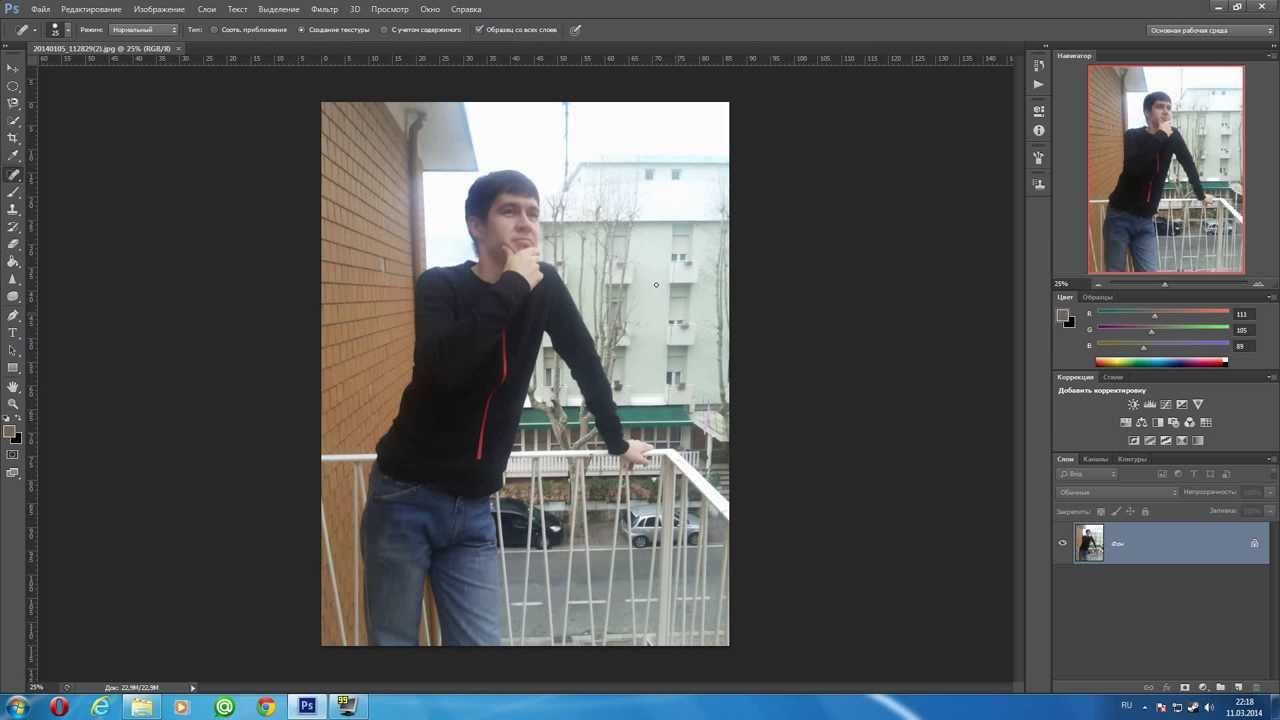Select the Hand tool
The width and height of the screenshot is (1280, 720).
13,387
